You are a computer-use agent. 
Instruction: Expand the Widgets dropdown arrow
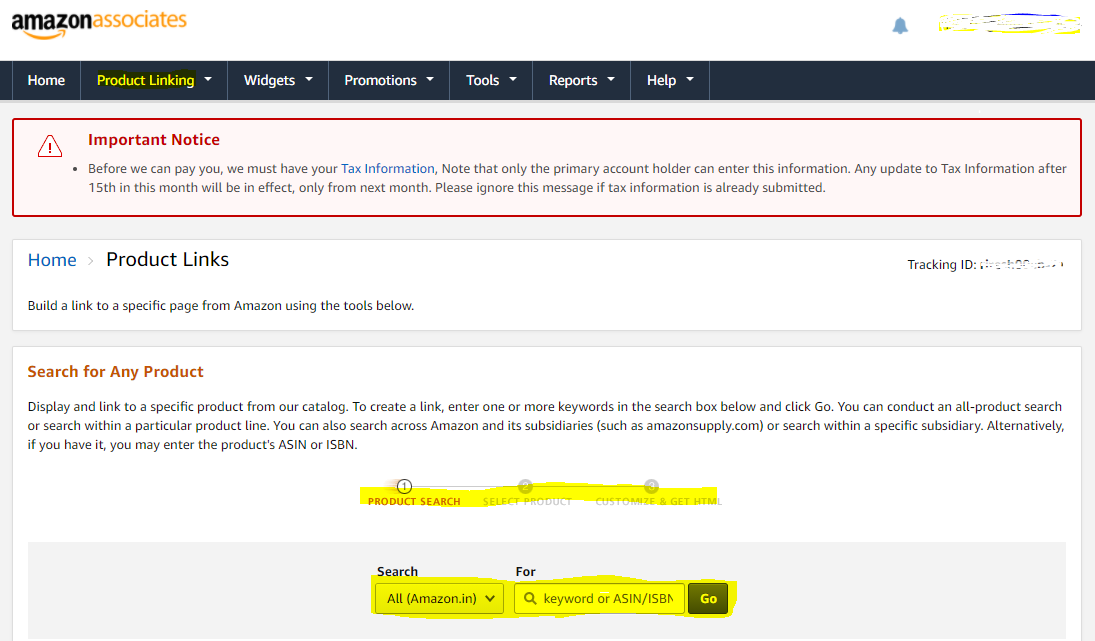(309, 80)
